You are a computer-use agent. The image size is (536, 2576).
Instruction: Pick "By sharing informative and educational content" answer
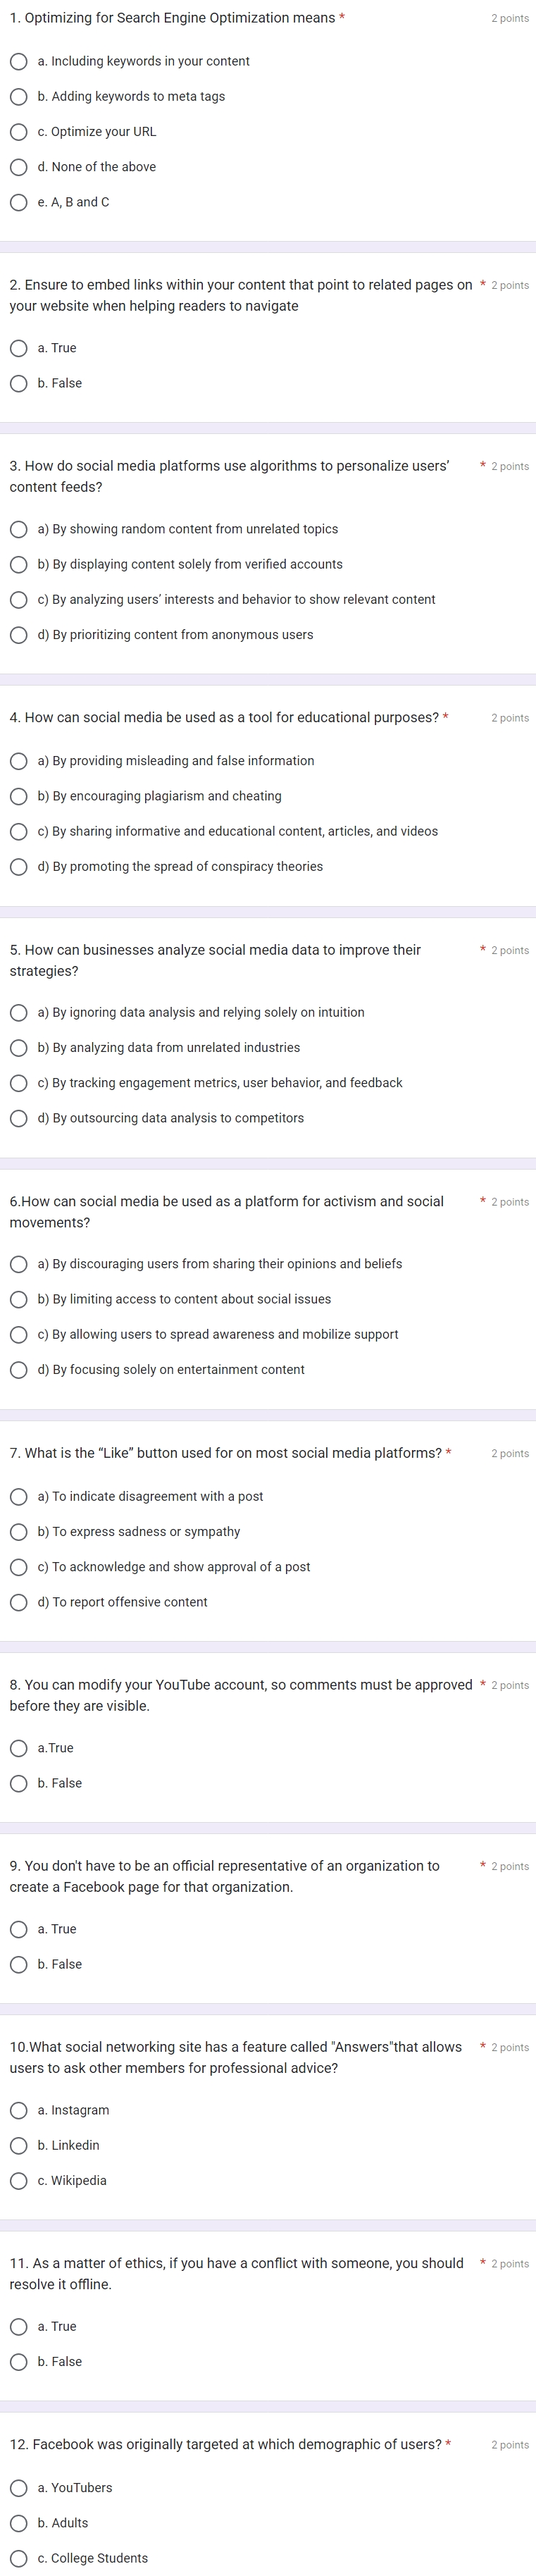tap(18, 831)
